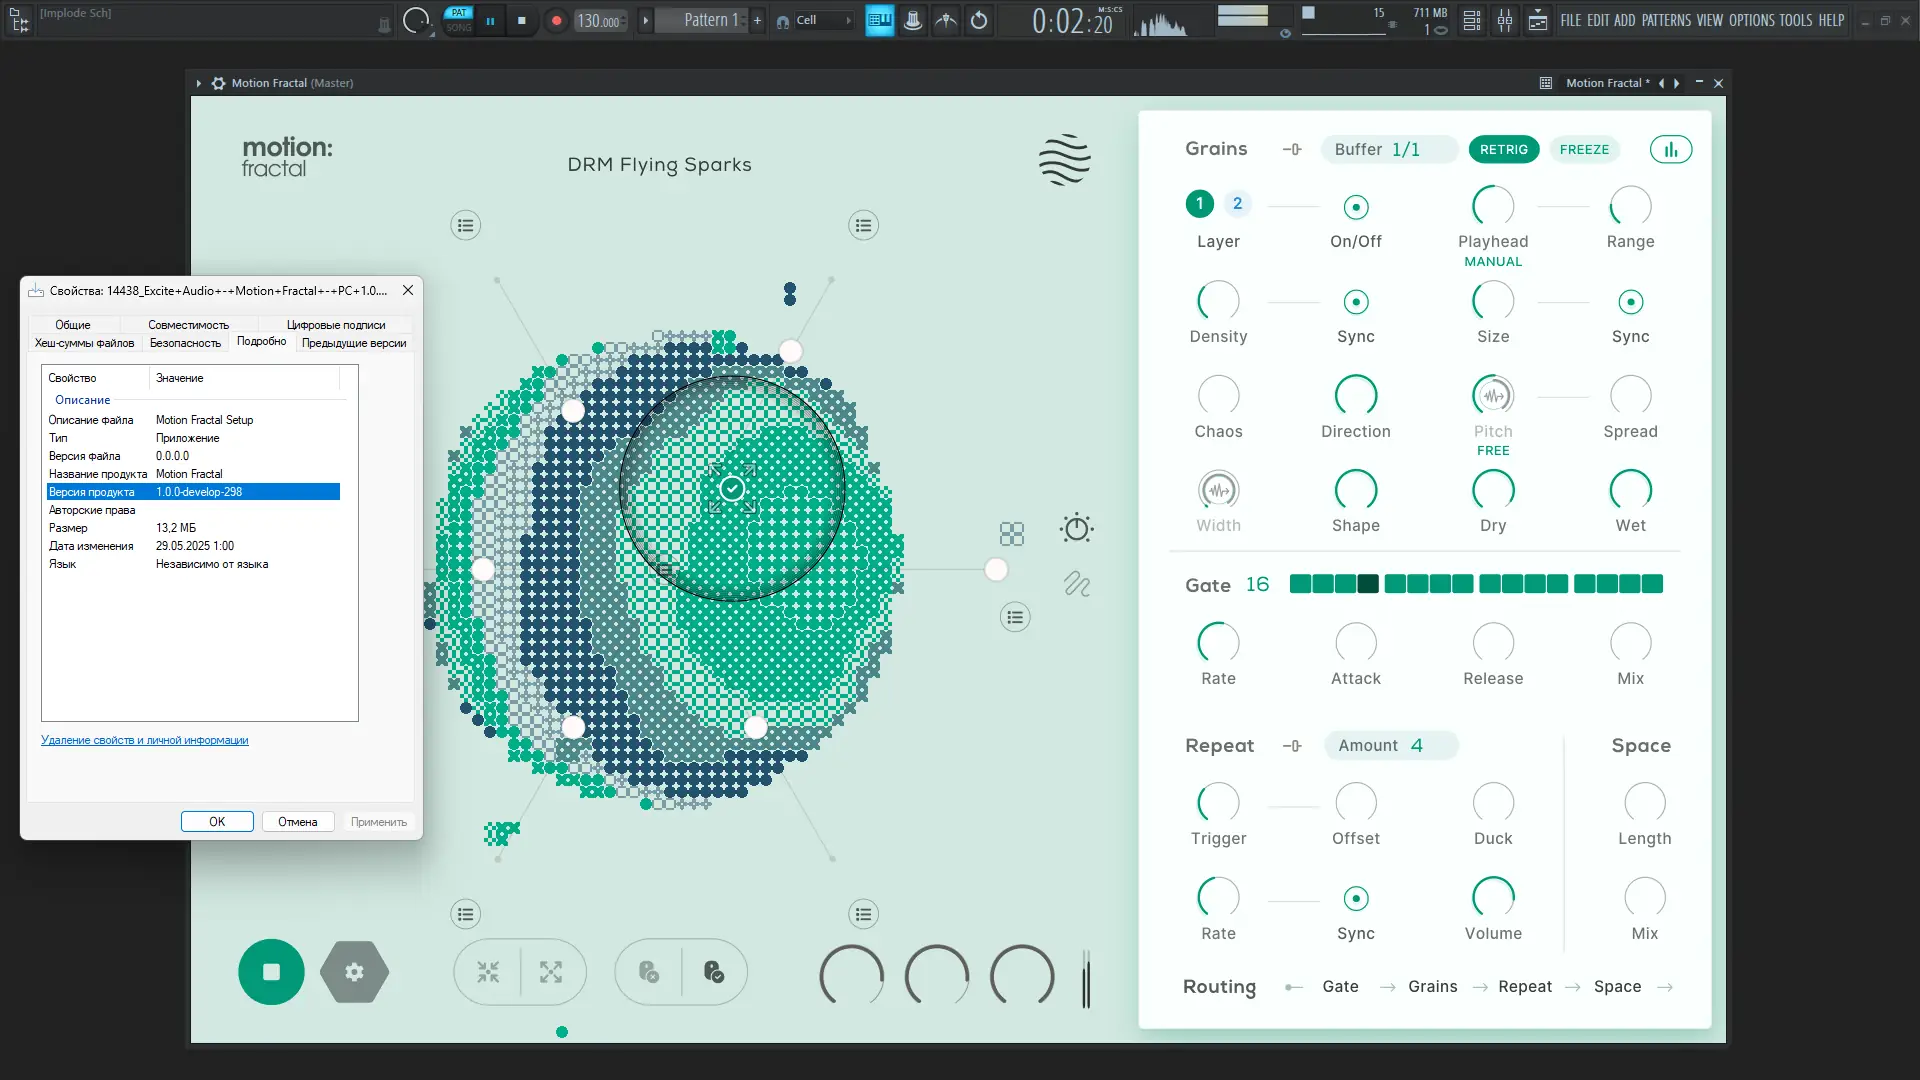Image resolution: width=1920 pixels, height=1080 pixels.
Task: Click the timer clock icon beside fractal
Action: tap(1076, 528)
